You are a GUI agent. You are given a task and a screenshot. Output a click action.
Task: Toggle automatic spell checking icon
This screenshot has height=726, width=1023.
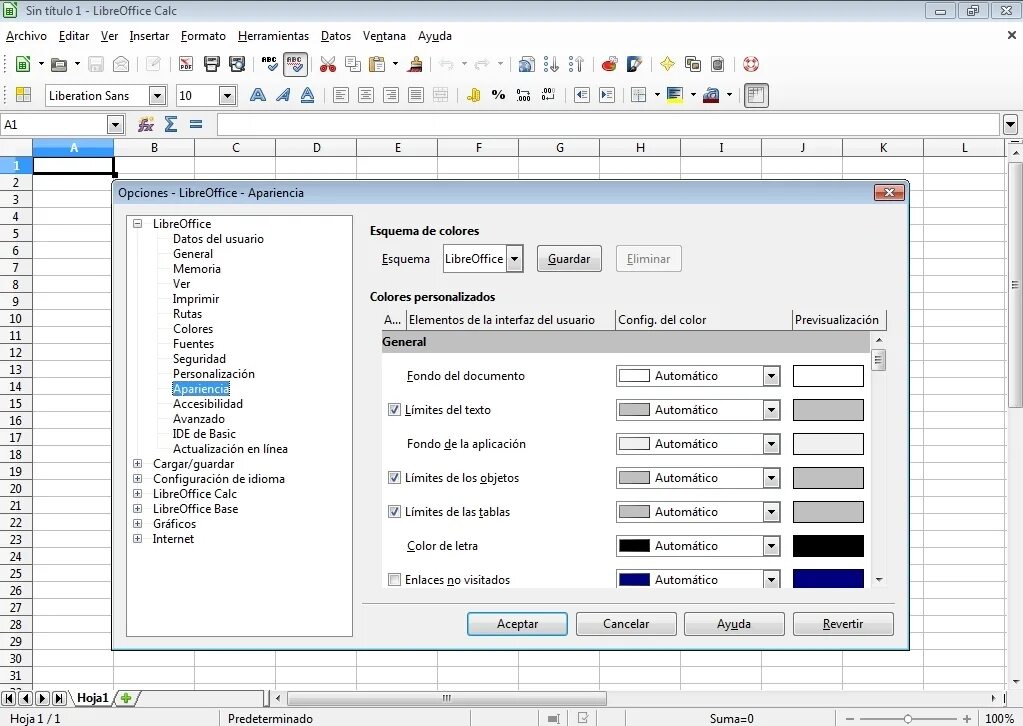pyautogui.click(x=295, y=64)
